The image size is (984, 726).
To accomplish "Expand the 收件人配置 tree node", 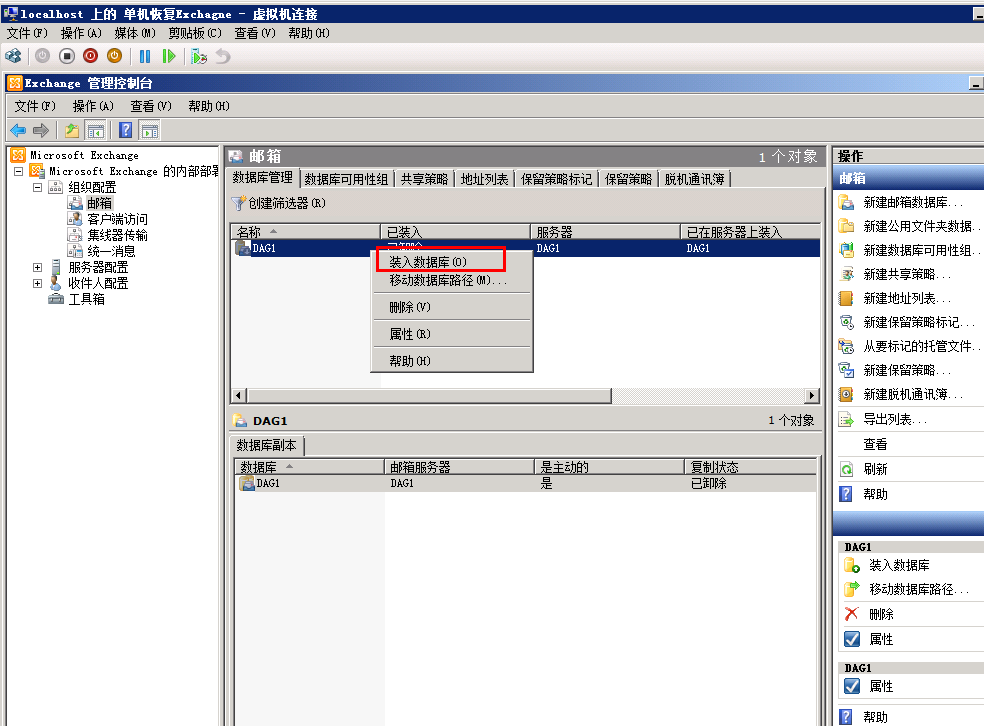I will pyautogui.click(x=38, y=283).
